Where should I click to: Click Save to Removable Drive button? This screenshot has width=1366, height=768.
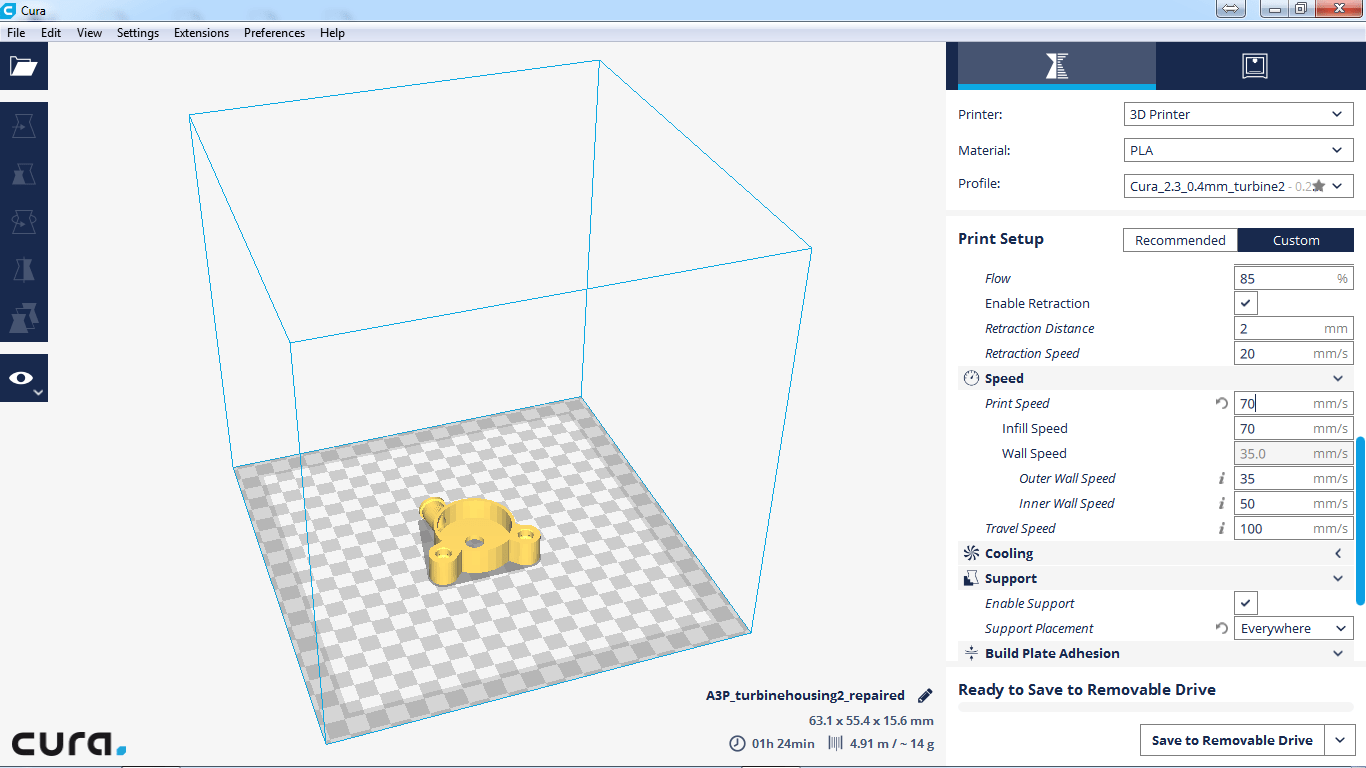point(1231,741)
